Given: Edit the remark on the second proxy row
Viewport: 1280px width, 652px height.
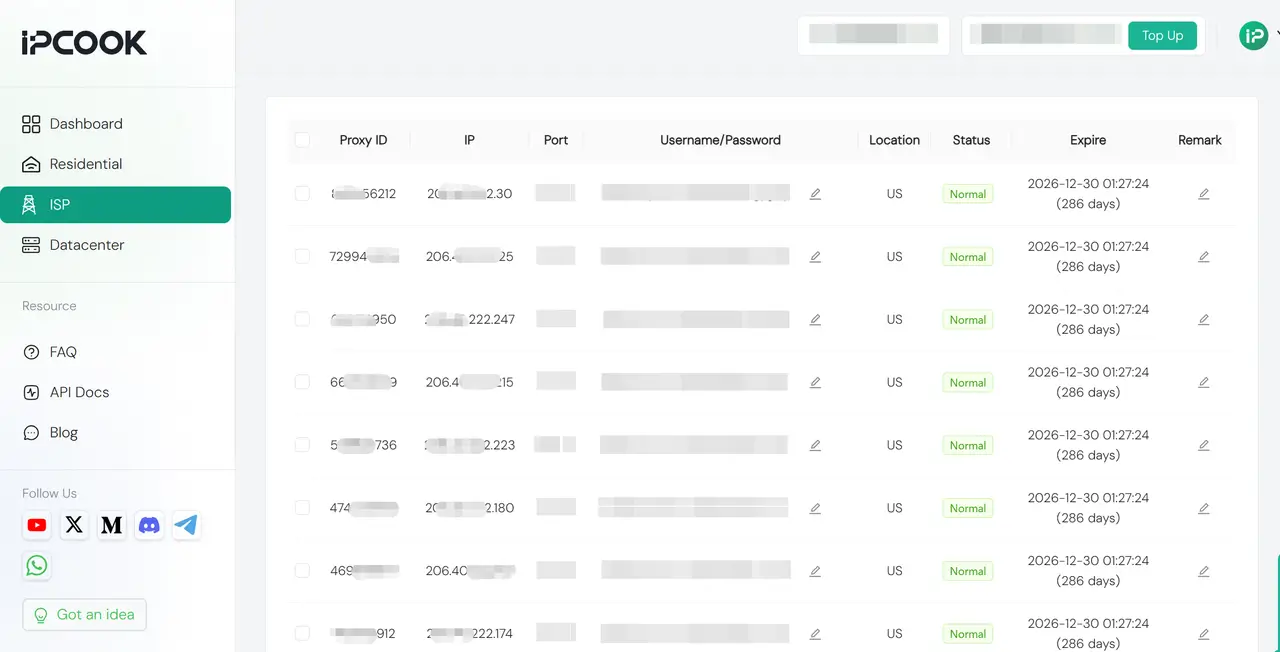Looking at the screenshot, I should pyautogui.click(x=1204, y=256).
